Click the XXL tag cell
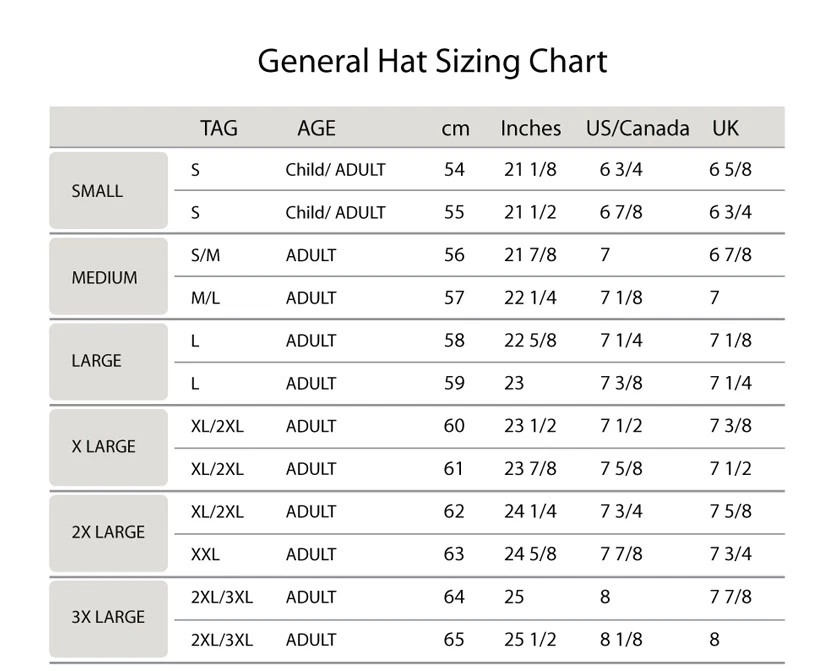The image size is (820, 671). pos(205,554)
